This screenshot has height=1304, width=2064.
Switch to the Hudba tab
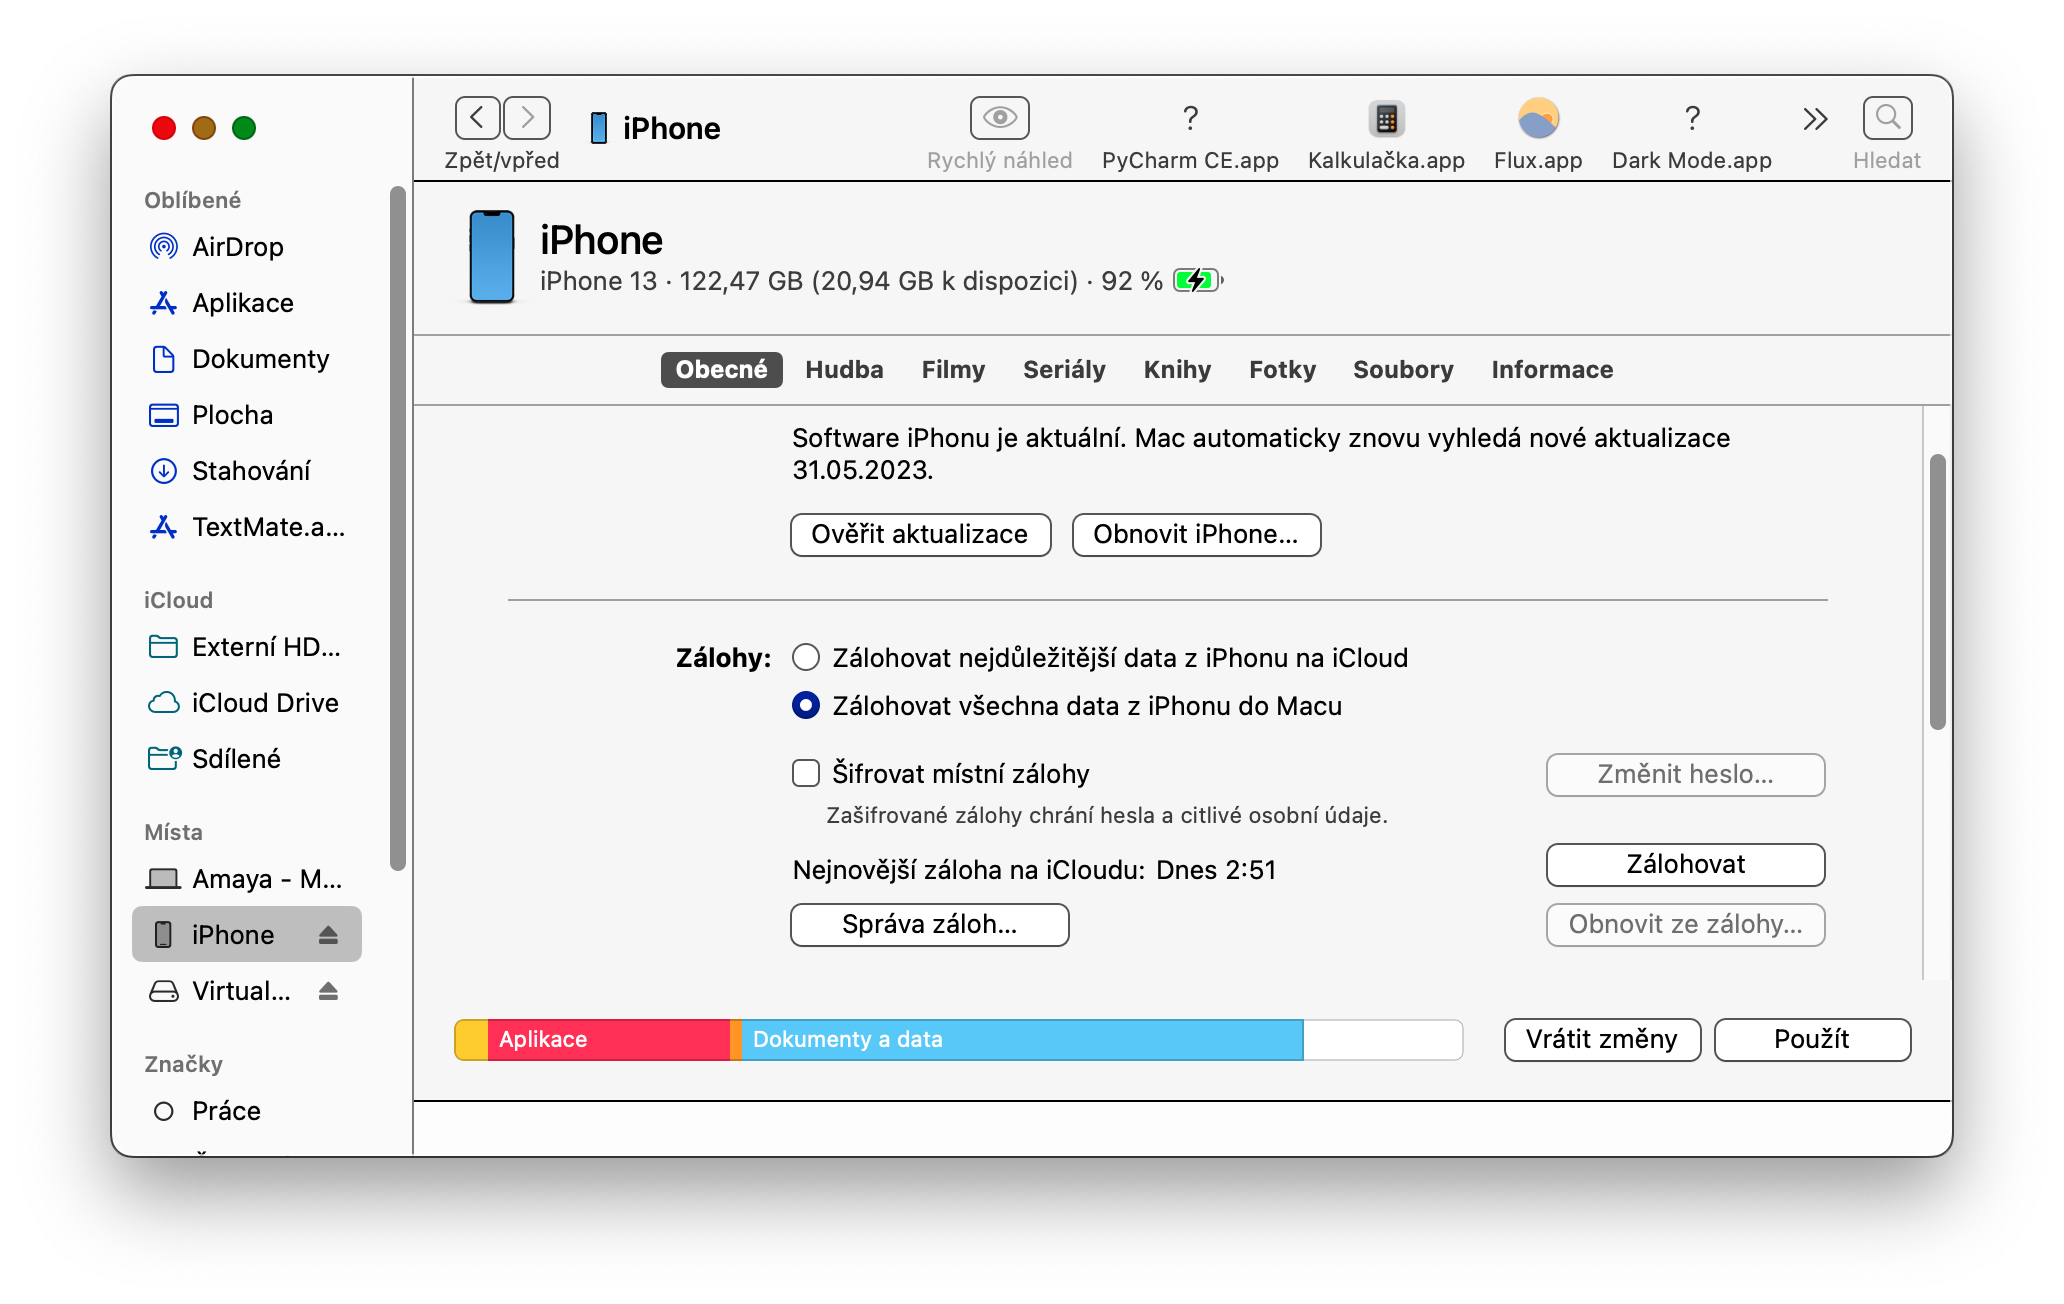click(844, 370)
